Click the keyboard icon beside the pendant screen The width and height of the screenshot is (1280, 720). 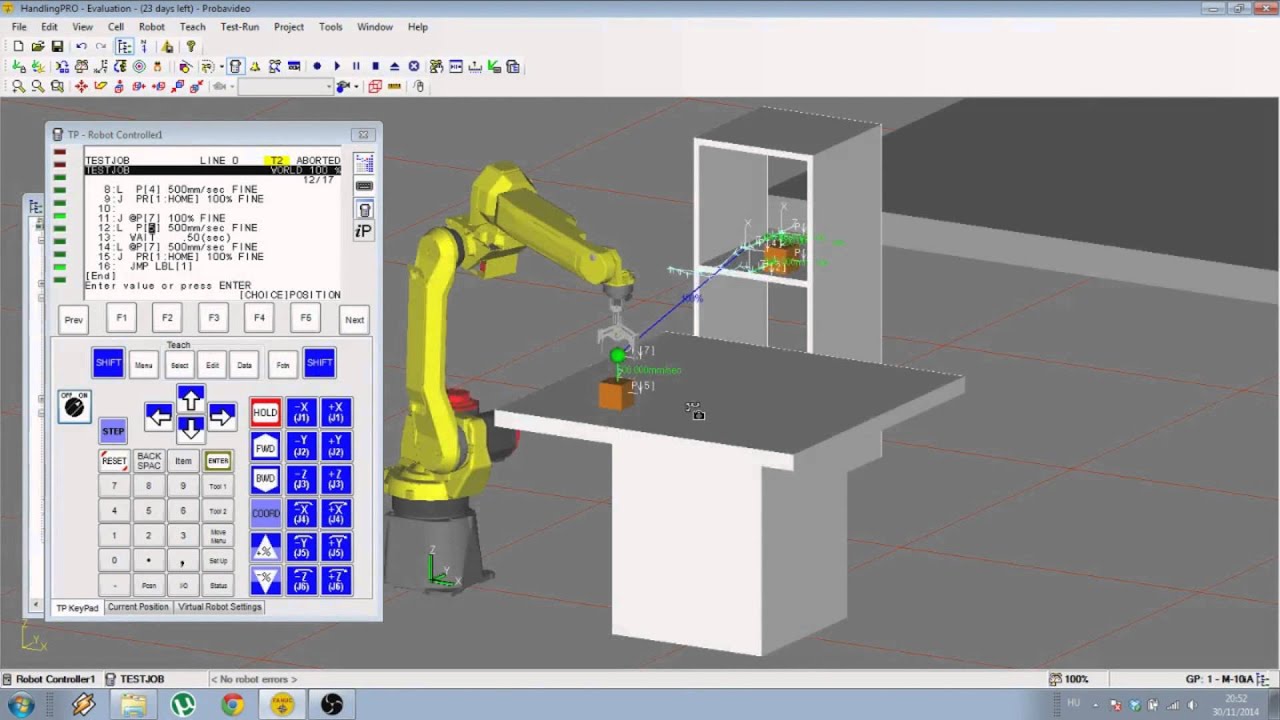[x=364, y=186]
